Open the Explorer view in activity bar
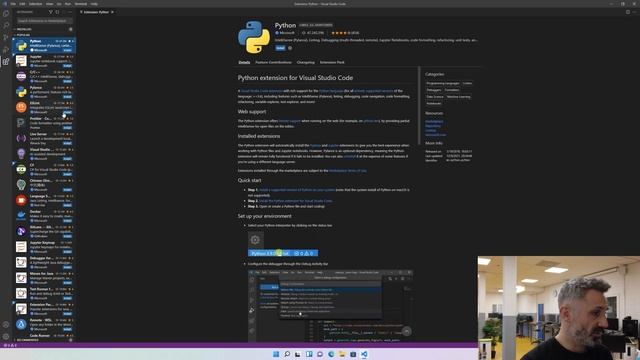Viewport: 640px width, 360px height. [6, 13]
